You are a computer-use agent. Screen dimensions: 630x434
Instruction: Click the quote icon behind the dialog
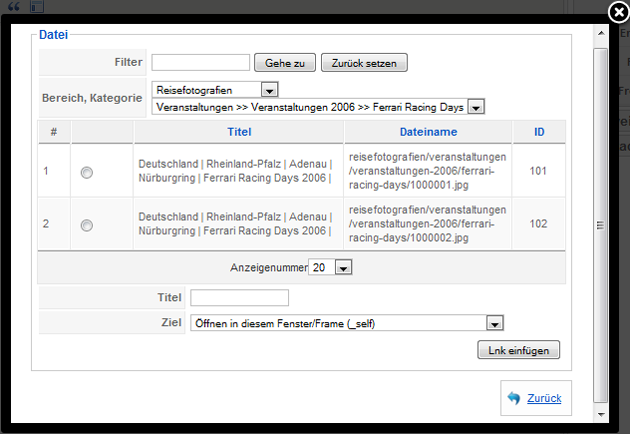point(13,6)
